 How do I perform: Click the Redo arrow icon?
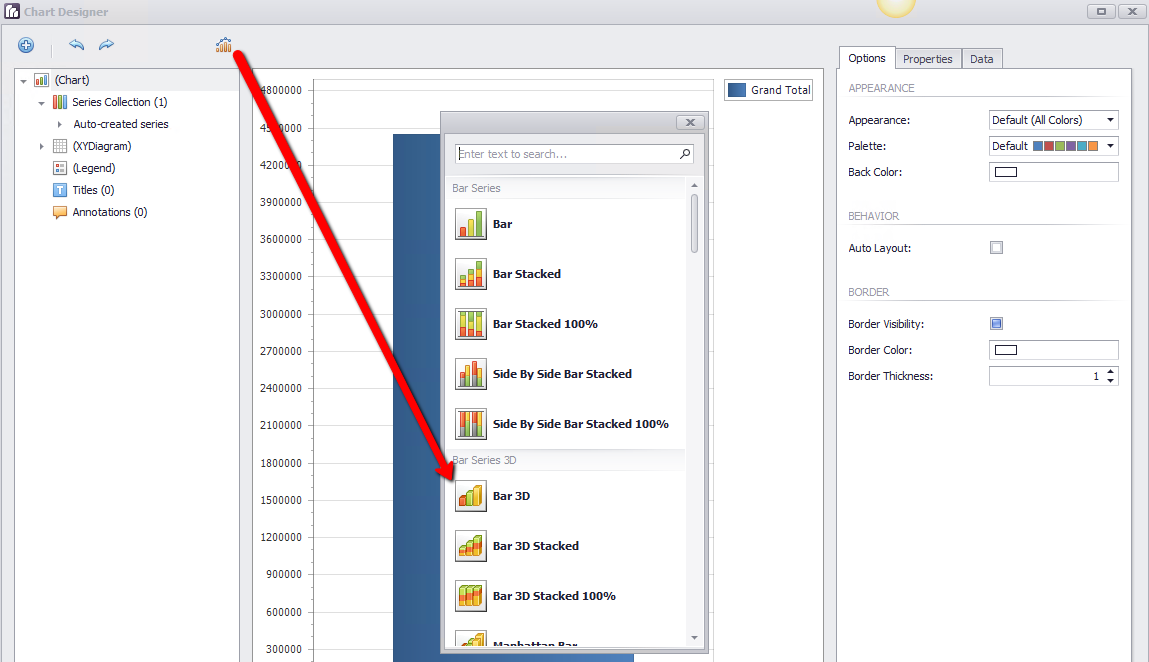coord(106,45)
